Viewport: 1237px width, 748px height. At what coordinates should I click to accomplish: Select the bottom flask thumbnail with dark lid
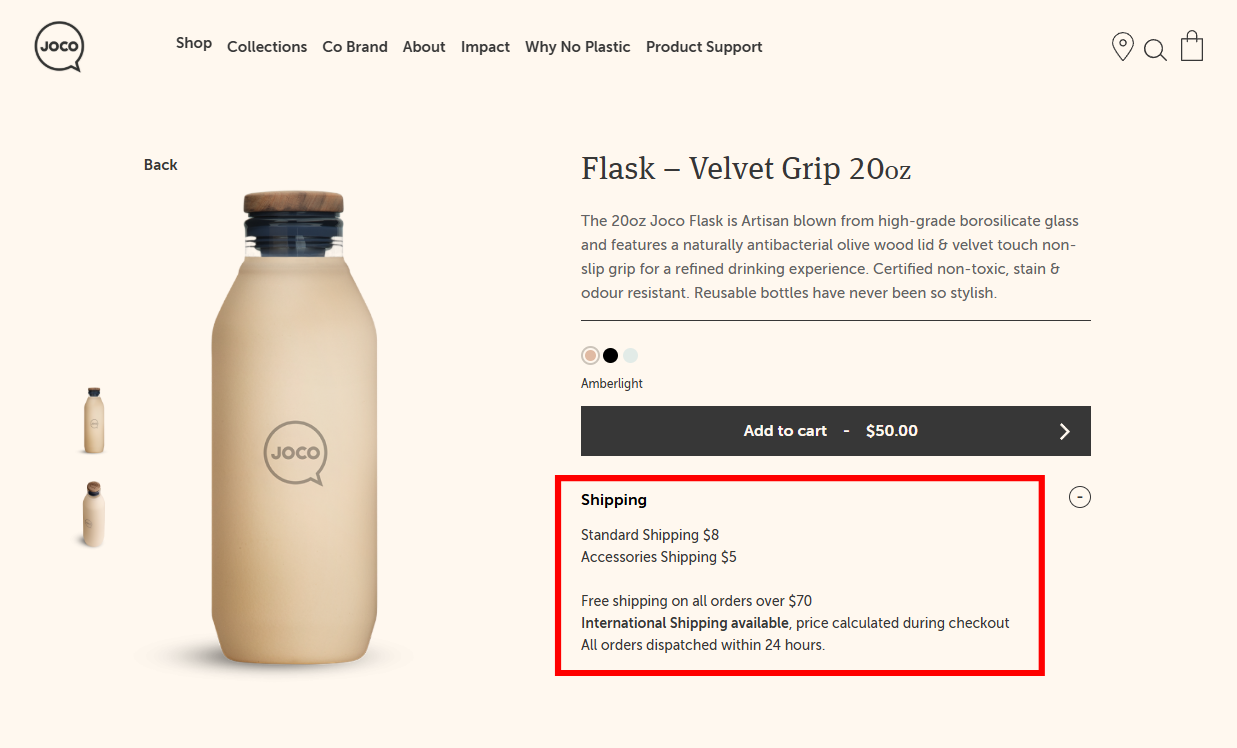[x=92, y=513]
